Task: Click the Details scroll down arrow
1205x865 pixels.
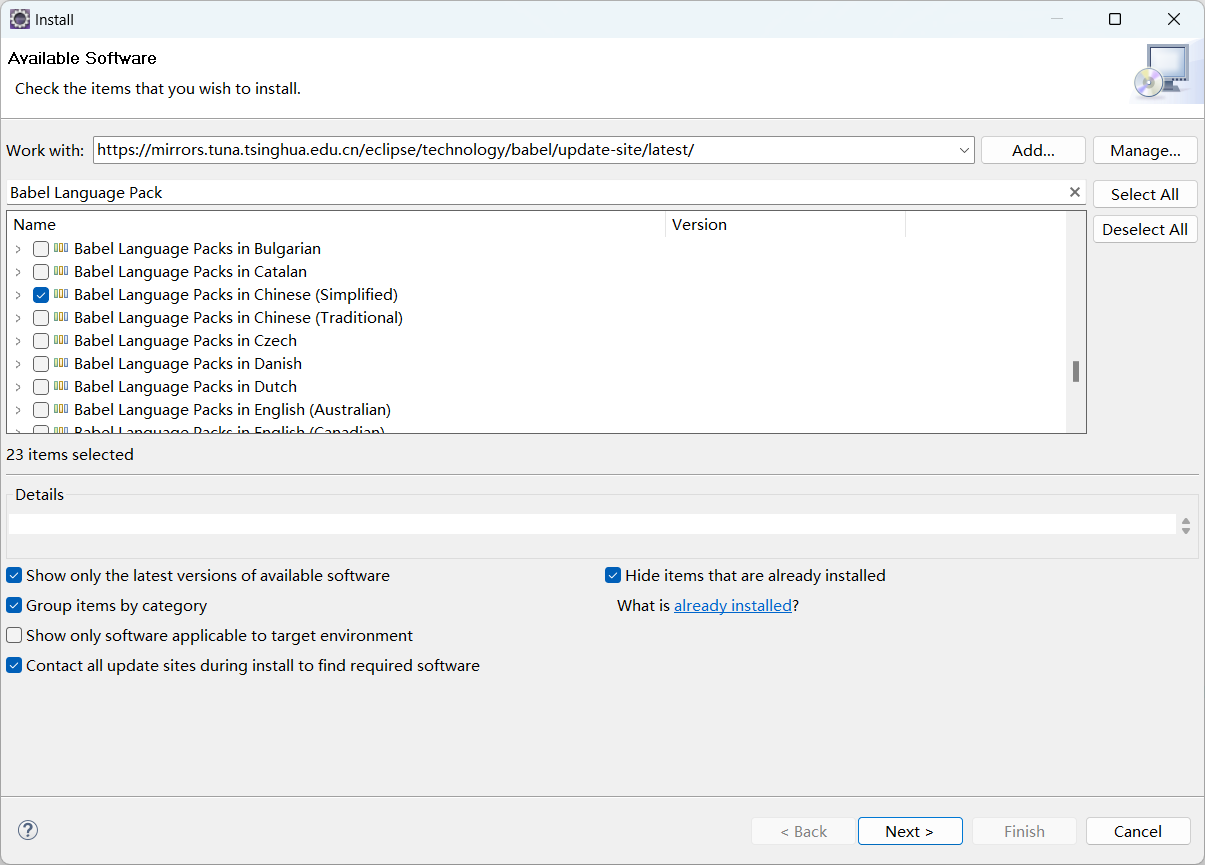Action: 1186,530
